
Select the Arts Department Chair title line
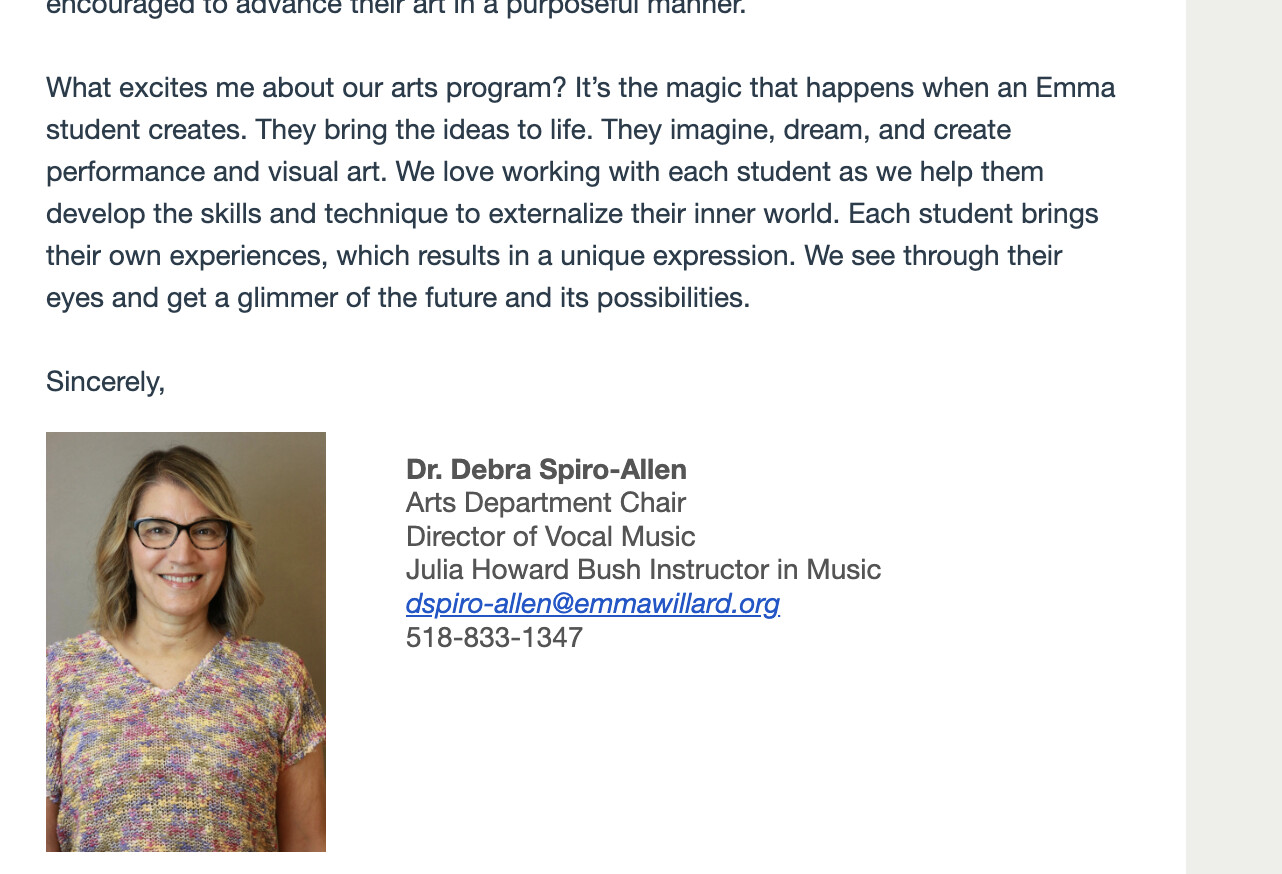546,502
